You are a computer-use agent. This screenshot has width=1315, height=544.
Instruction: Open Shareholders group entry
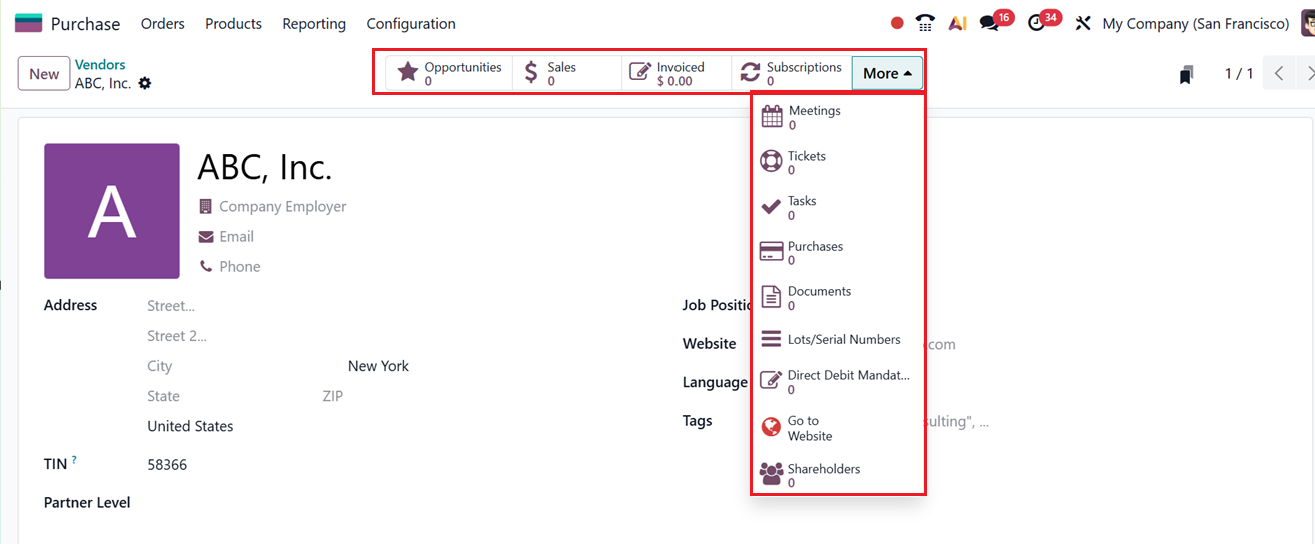pos(838,475)
